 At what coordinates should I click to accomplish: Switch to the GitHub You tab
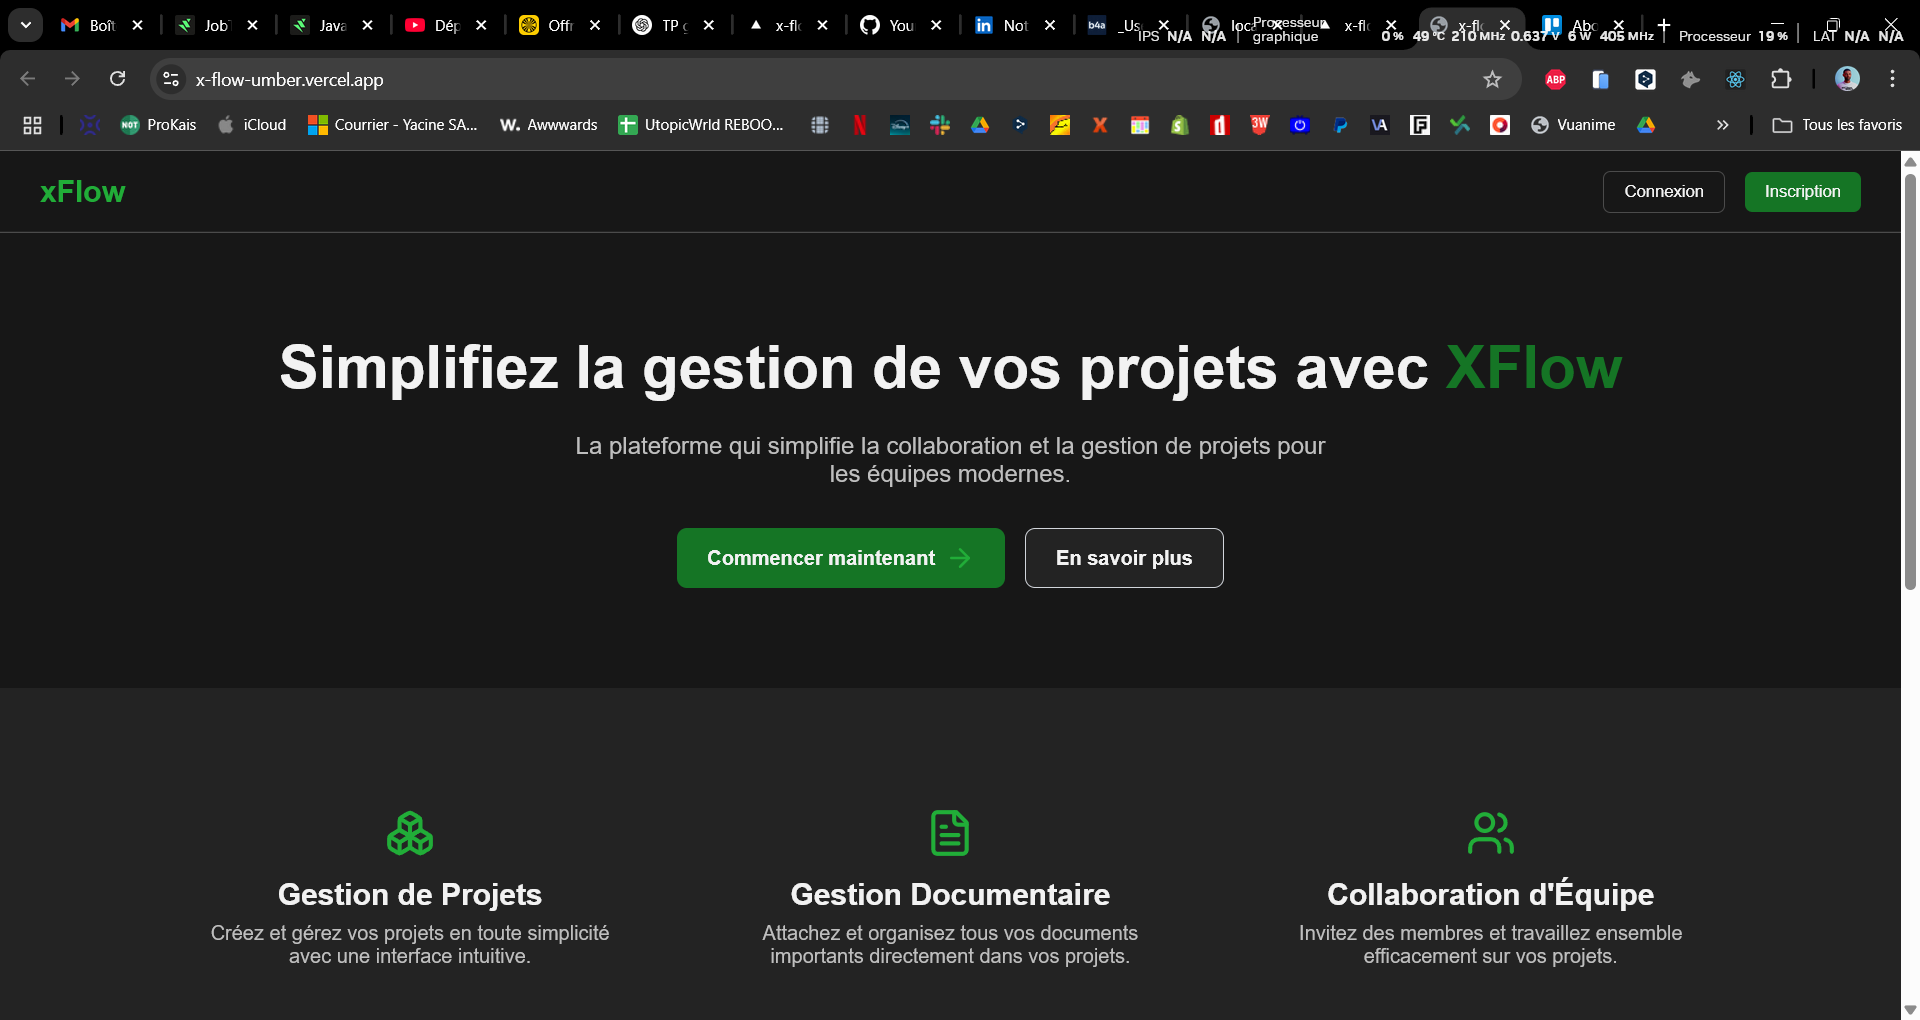(888, 25)
